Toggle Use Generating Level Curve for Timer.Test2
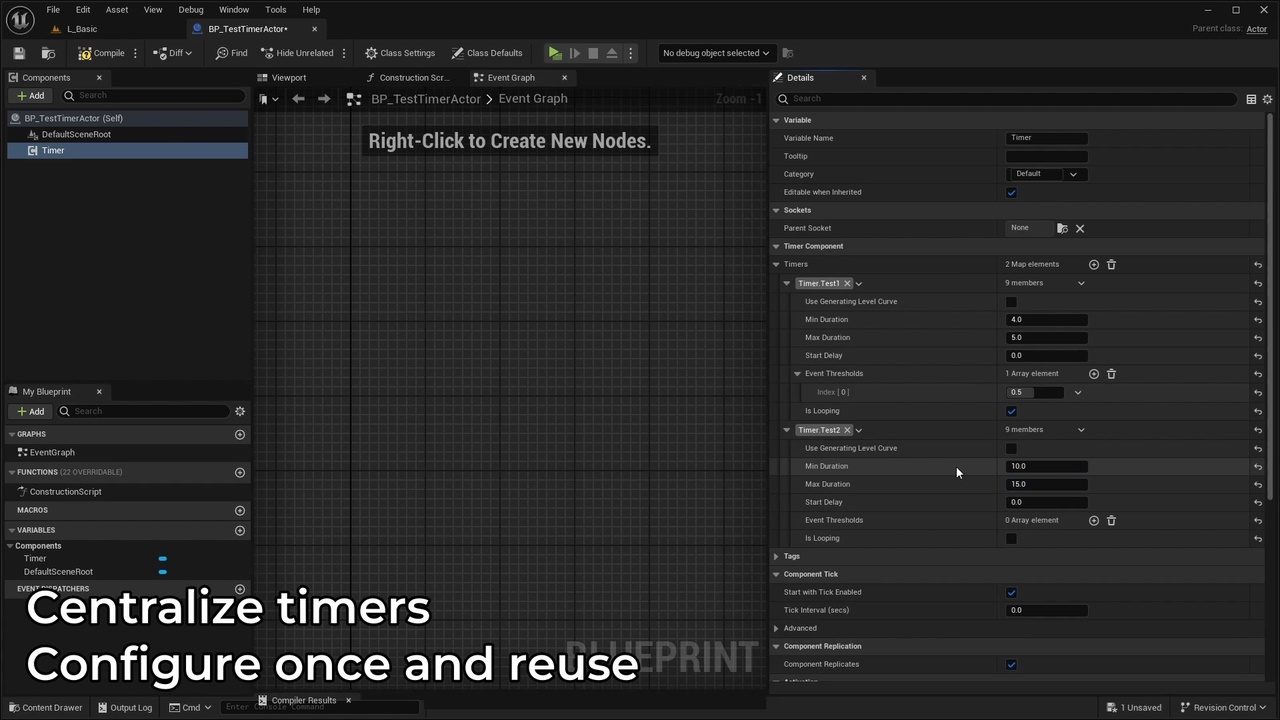The image size is (1280, 720). click(x=1011, y=449)
